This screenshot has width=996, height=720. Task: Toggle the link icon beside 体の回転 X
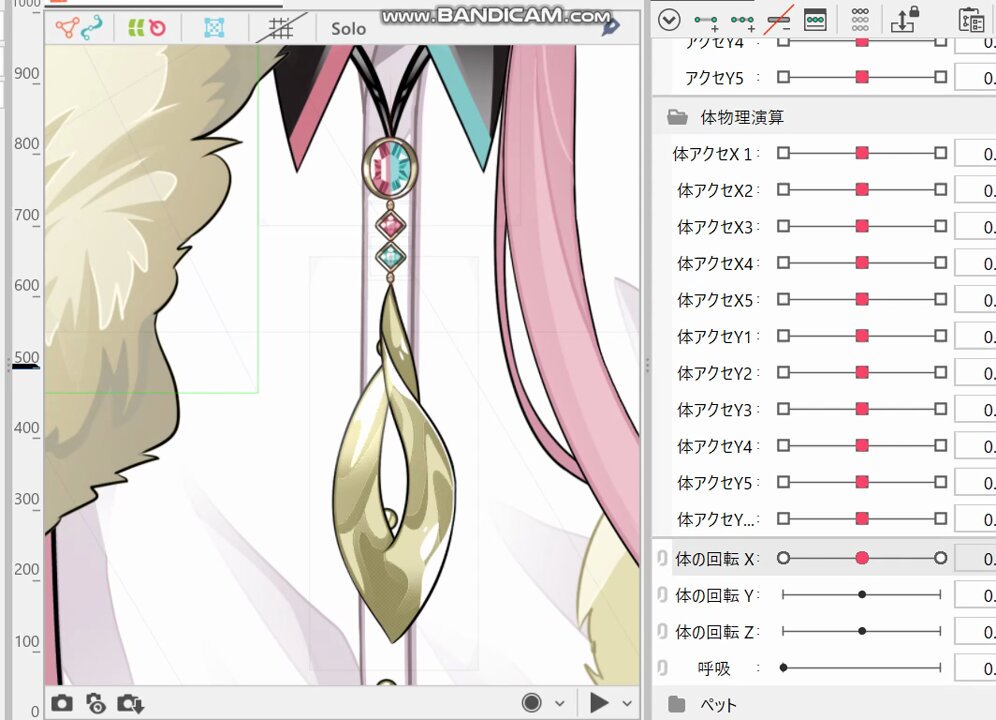[x=662, y=558]
